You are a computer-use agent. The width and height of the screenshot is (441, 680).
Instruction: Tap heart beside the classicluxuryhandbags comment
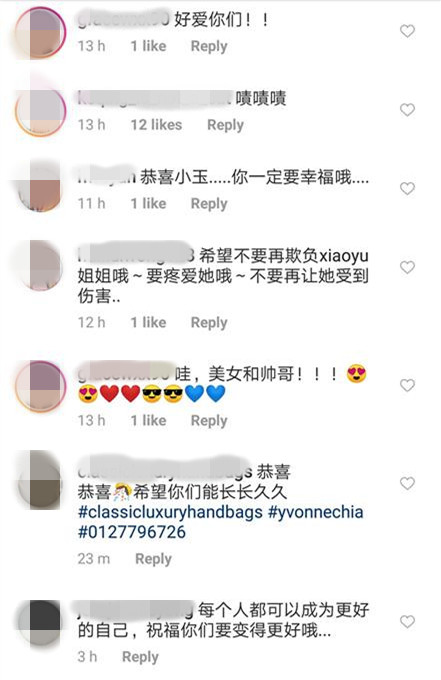coord(407,483)
